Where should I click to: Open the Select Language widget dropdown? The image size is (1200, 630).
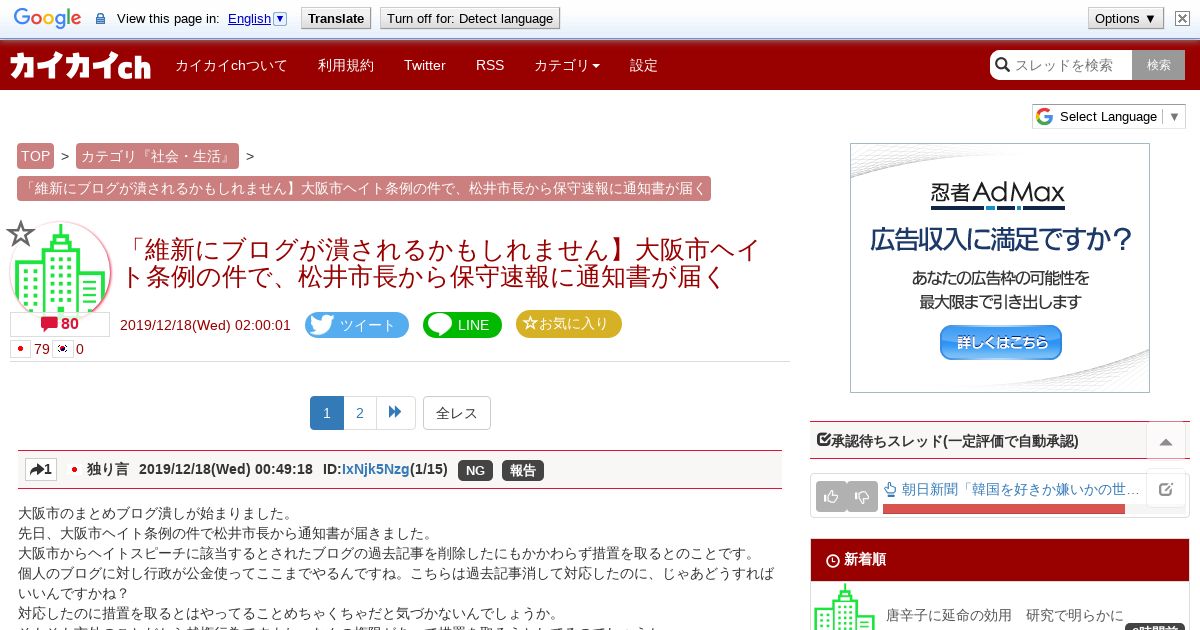1108,116
